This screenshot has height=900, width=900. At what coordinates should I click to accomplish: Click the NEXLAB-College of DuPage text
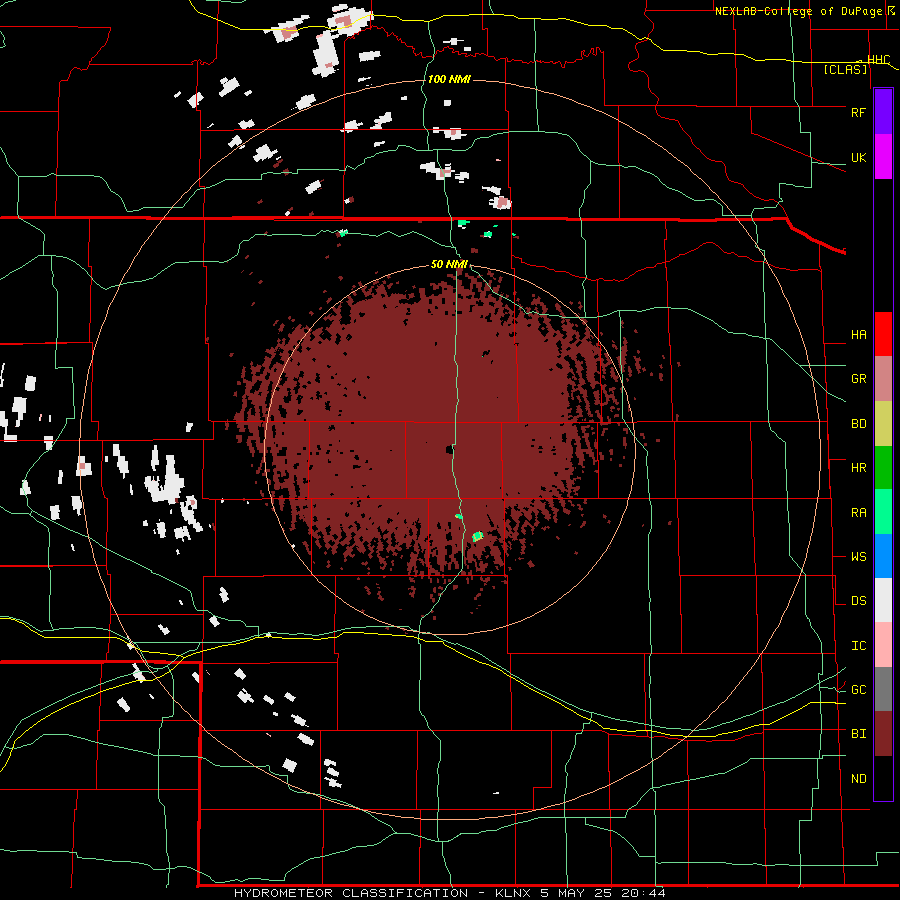click(800, 11)
